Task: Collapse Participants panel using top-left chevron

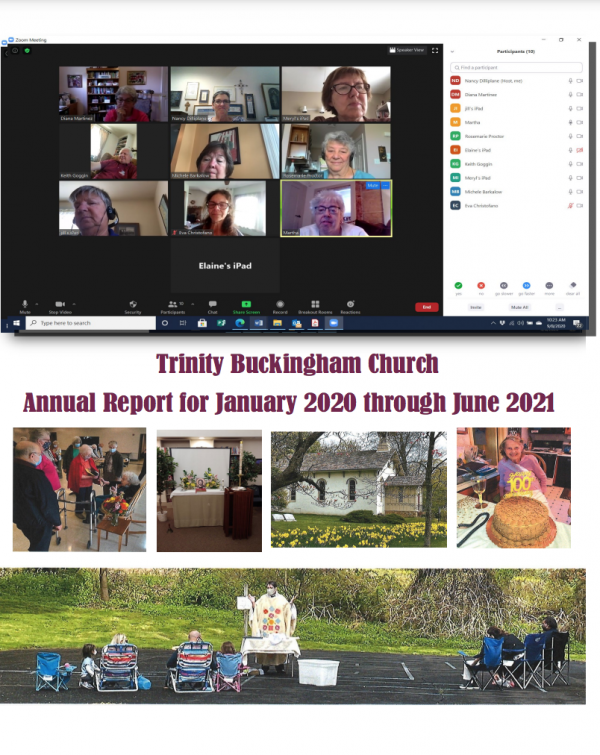Action: coord(452,52)
